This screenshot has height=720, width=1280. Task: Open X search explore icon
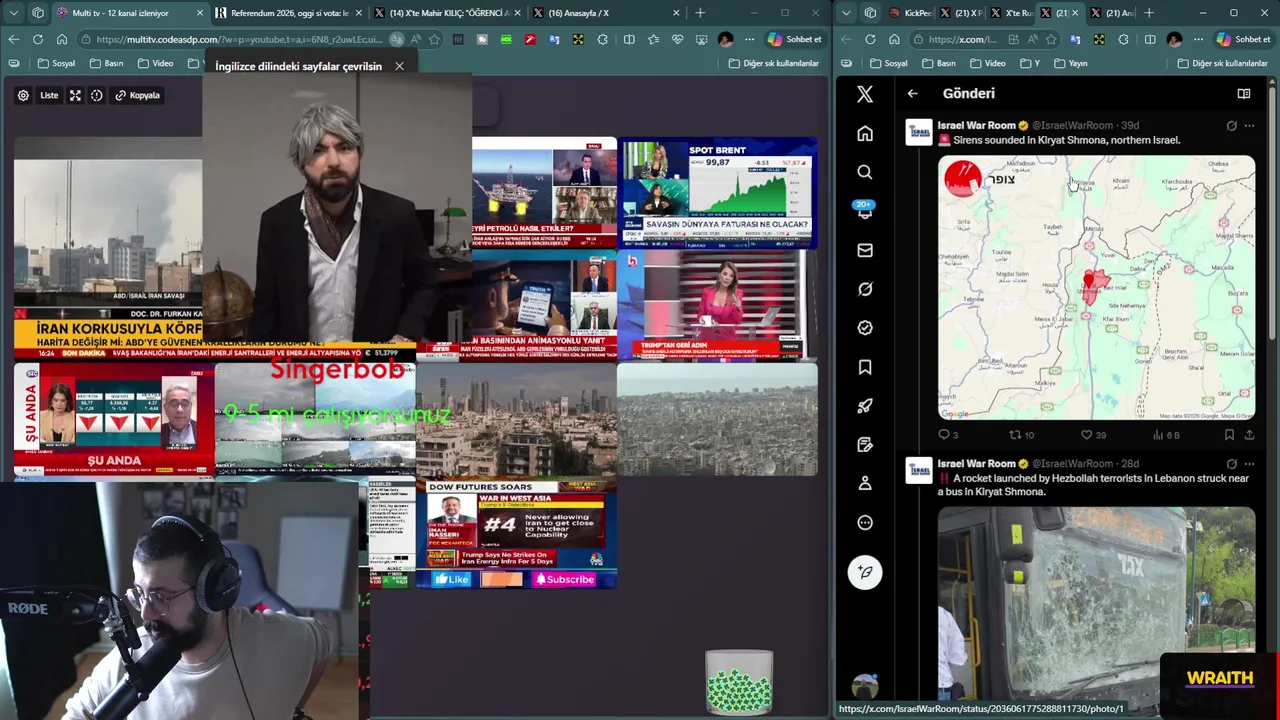click(x=865, y=172)
